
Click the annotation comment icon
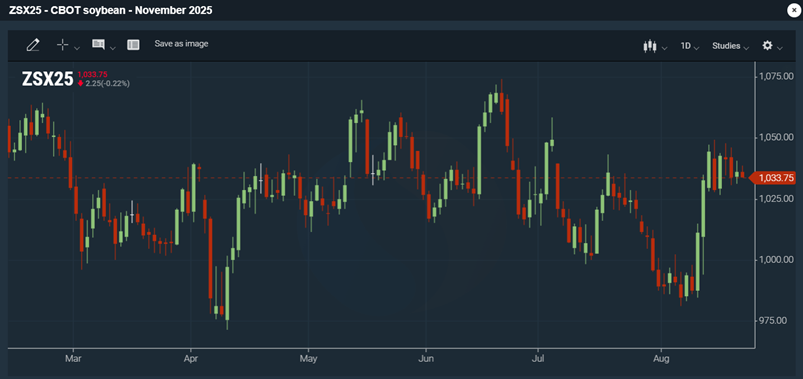[98, 45]
